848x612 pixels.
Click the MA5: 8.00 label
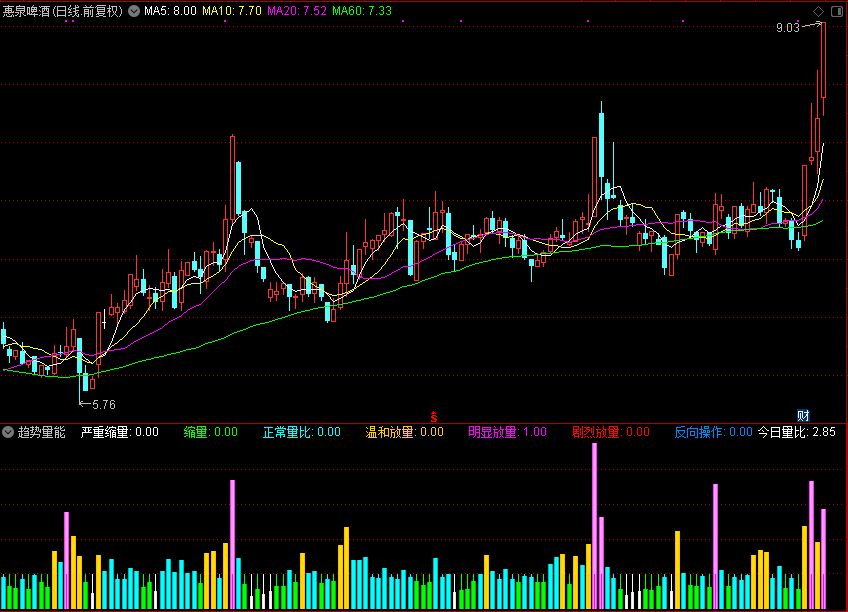pyautogui.click(x=170, y=11)
